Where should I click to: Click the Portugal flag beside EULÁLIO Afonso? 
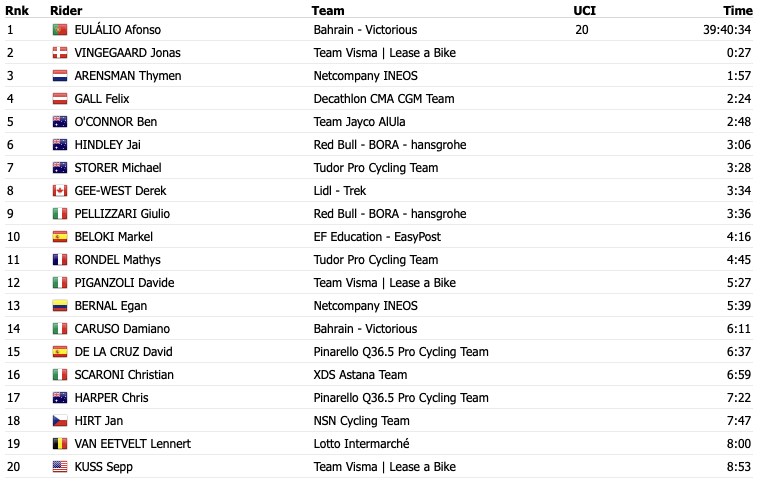tap(60, 30)
